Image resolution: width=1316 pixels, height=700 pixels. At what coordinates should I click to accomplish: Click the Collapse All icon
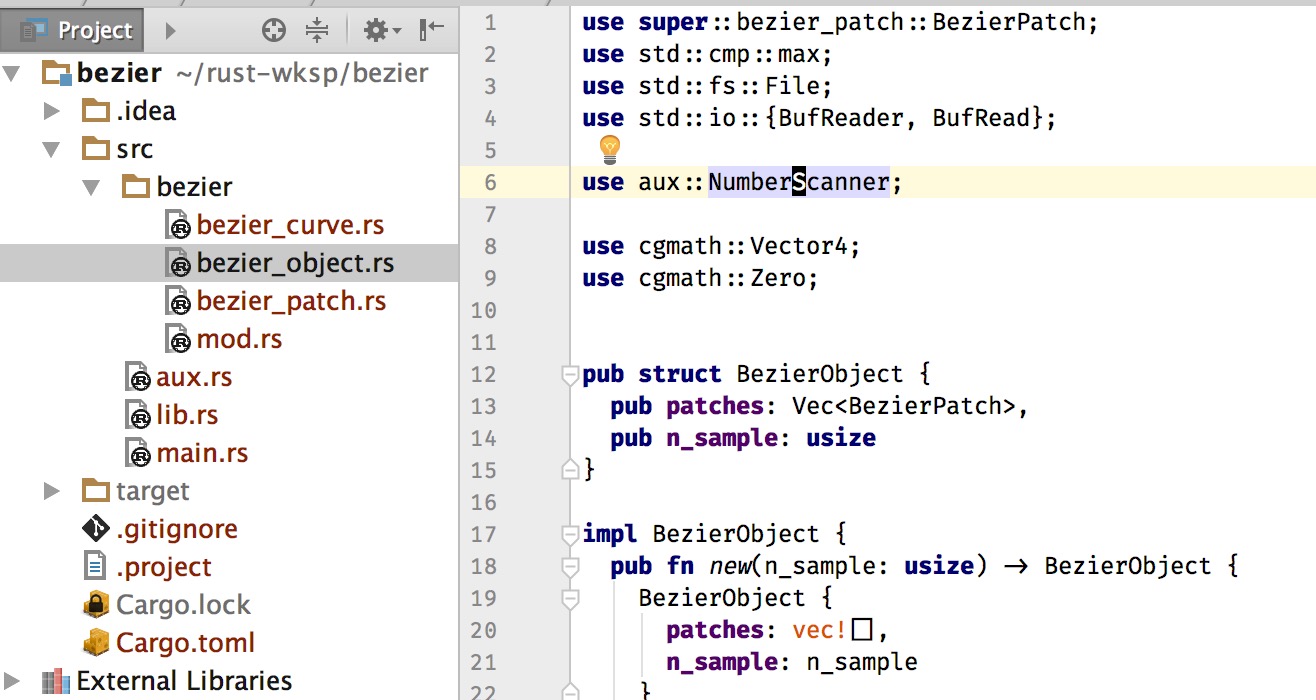tap(317, 31)
